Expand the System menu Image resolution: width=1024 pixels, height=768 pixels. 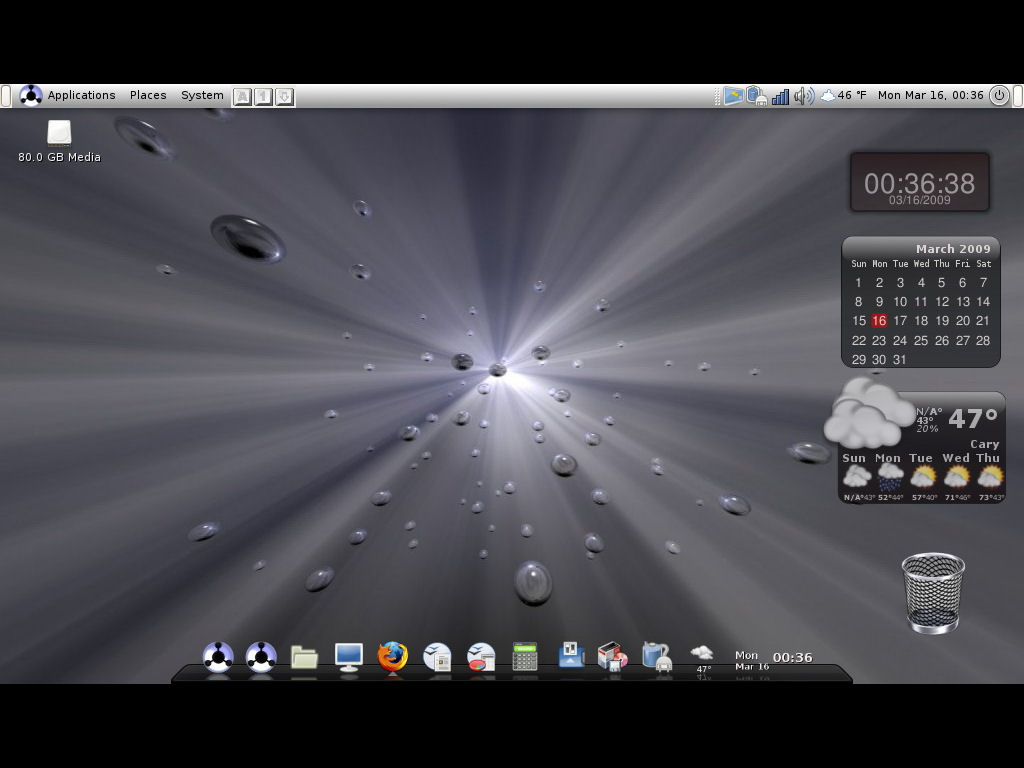pos(202,96)
